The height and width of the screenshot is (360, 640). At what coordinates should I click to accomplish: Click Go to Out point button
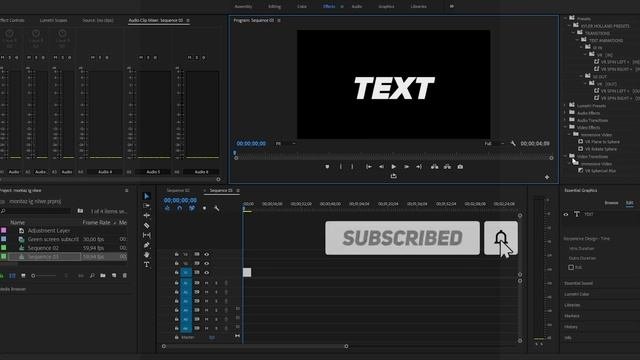pyautogui.click(x=419, y=167)
